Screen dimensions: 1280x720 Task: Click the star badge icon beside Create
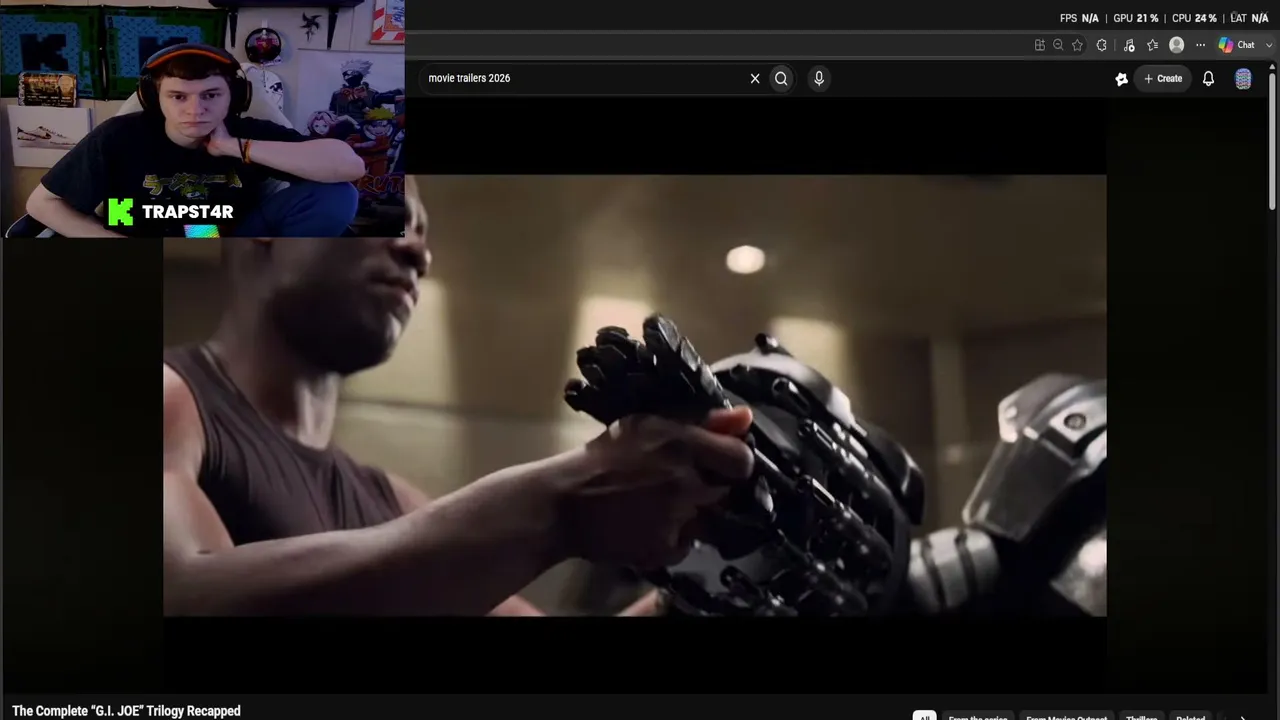(1122, 79)
